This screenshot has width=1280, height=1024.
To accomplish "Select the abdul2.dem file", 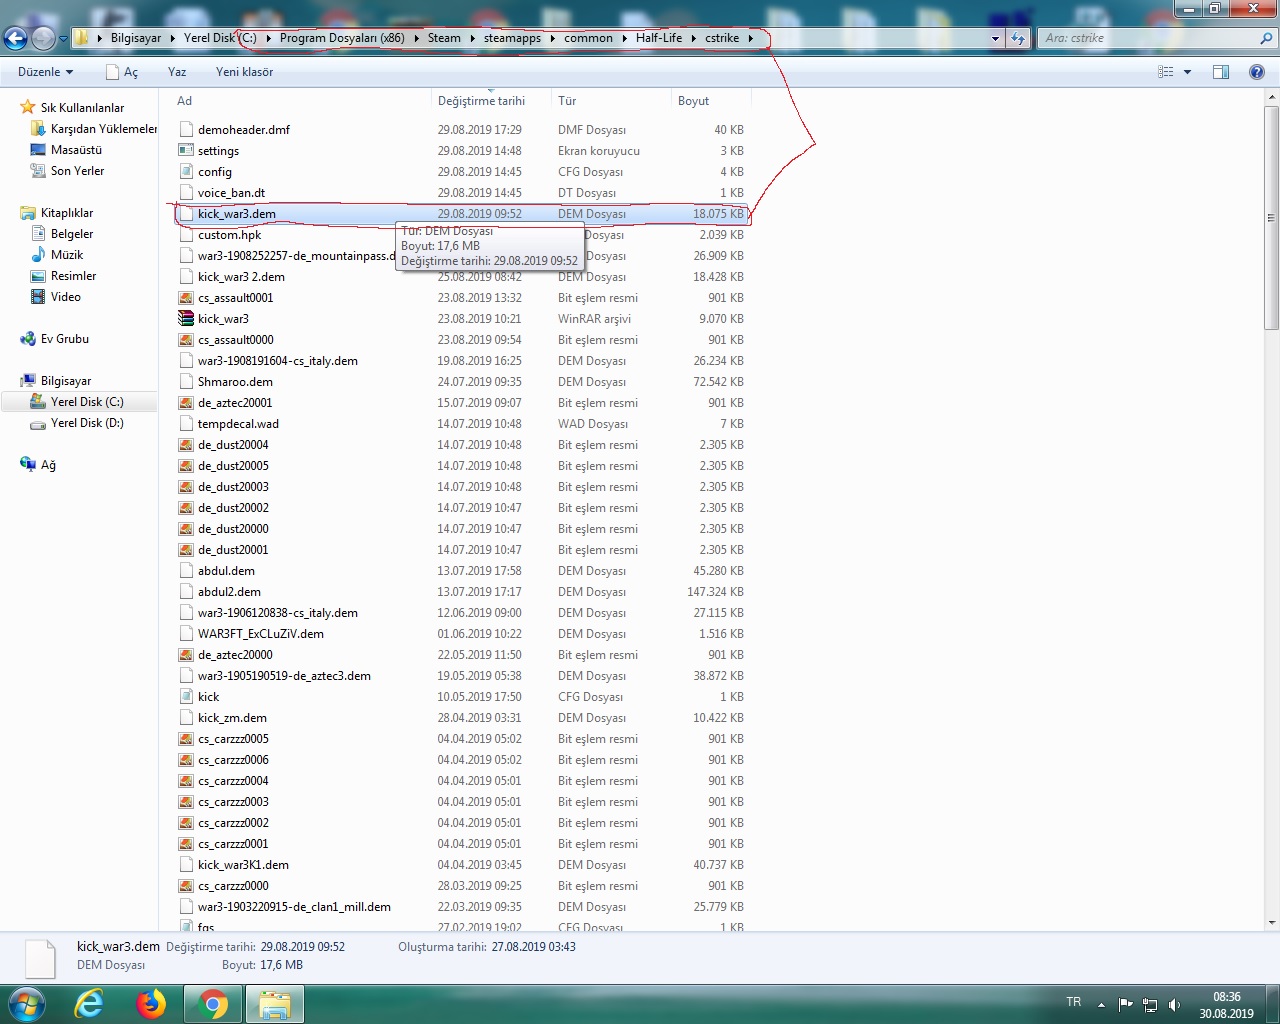I will (x=229, y=592).
